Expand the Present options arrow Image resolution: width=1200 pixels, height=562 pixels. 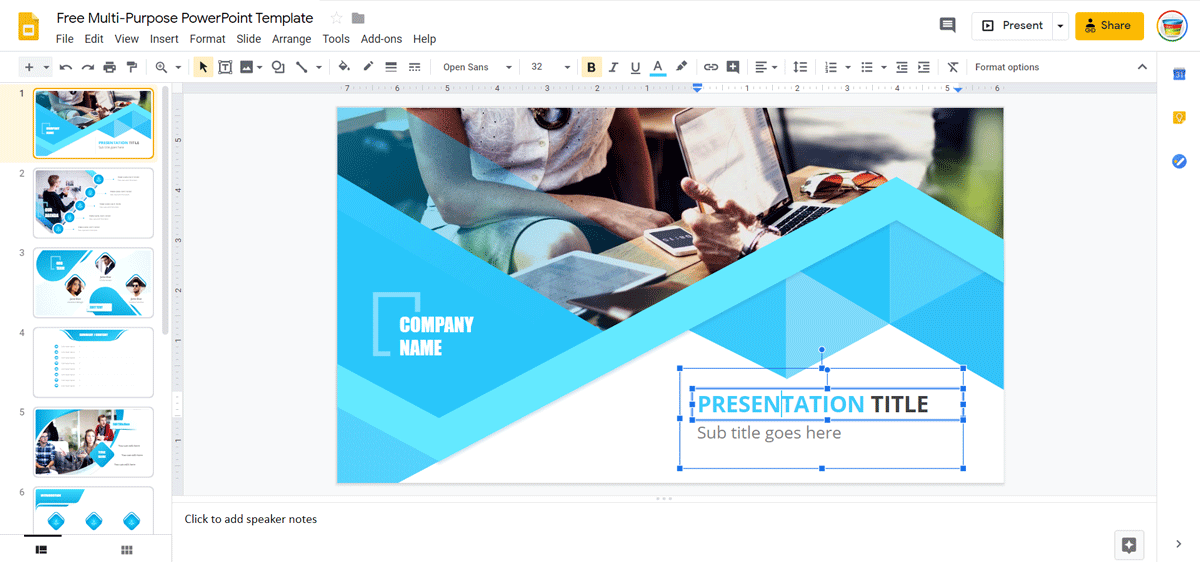pos(1060,26)
